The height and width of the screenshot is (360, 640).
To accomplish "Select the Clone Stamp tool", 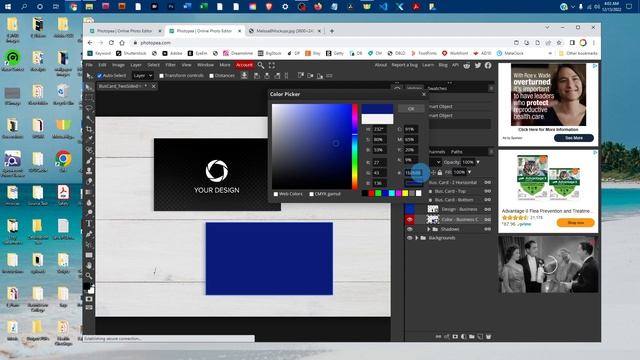I will point(89,171).
